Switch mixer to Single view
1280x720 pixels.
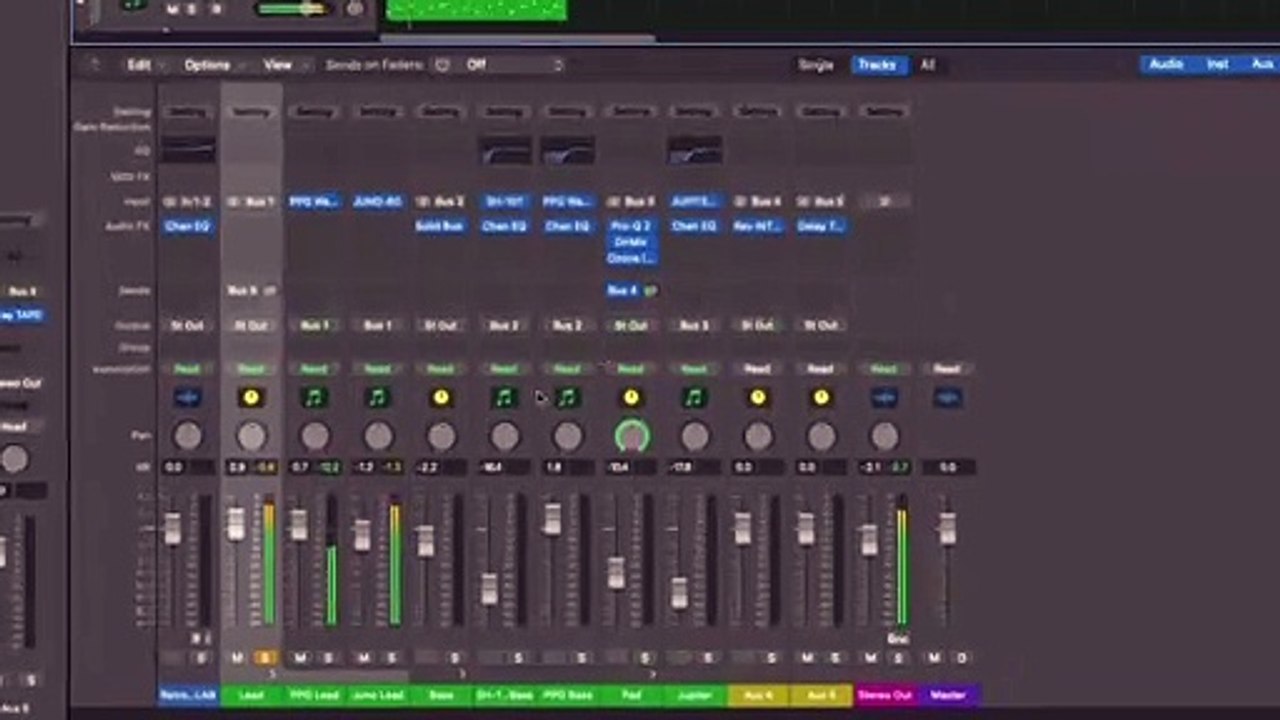(x=815, y=65)
